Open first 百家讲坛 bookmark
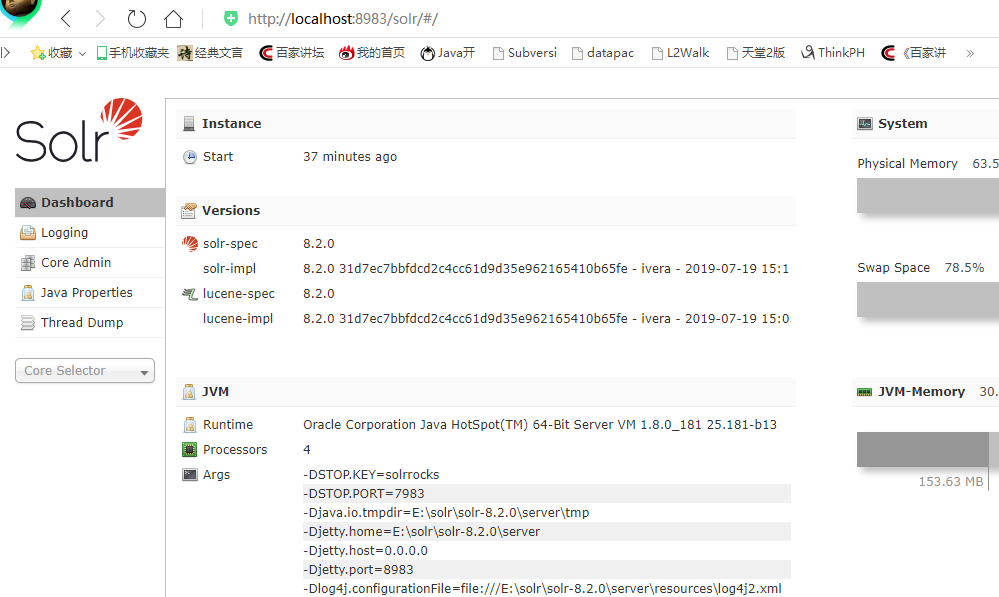The height and width of the screenshot is (597, 999). [292, 53]
